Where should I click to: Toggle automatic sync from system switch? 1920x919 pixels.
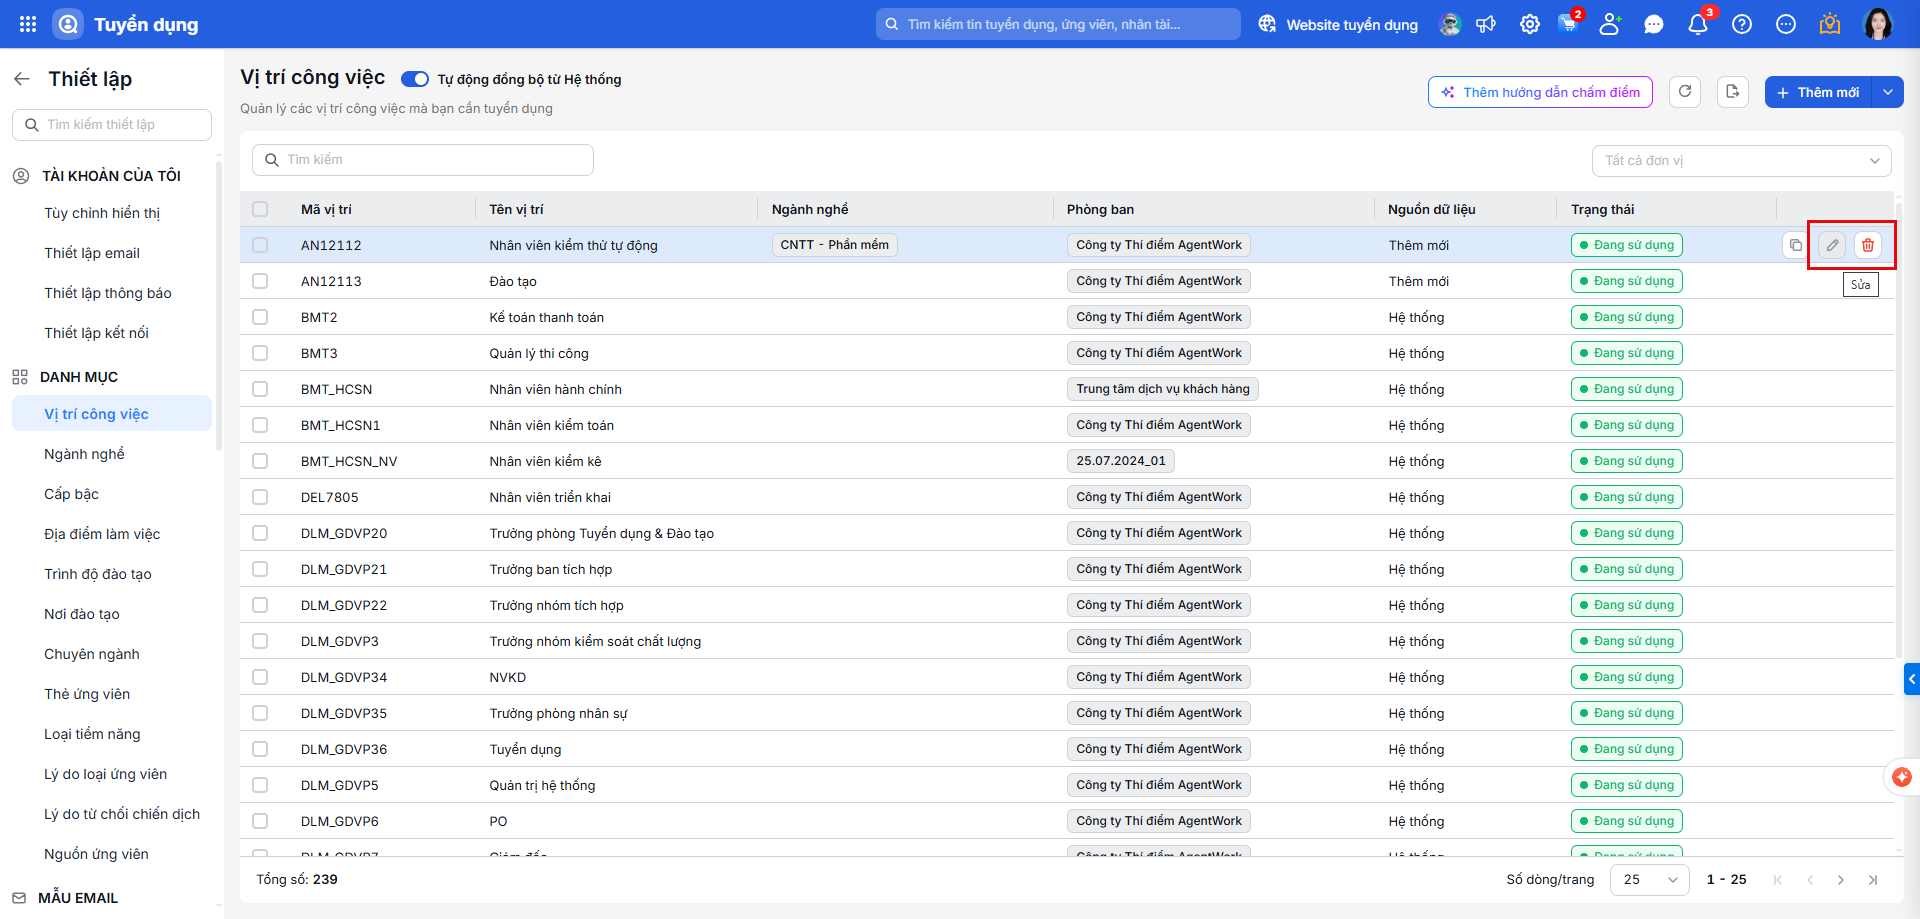415,79
